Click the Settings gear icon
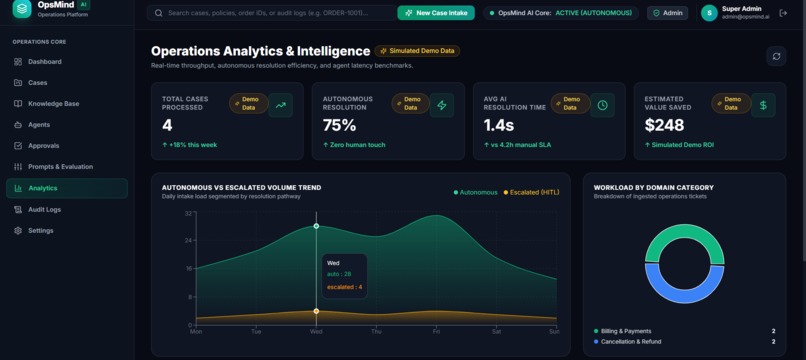This screenshot has width=806, height=360. pyautogui.click(x=18, y=231)
